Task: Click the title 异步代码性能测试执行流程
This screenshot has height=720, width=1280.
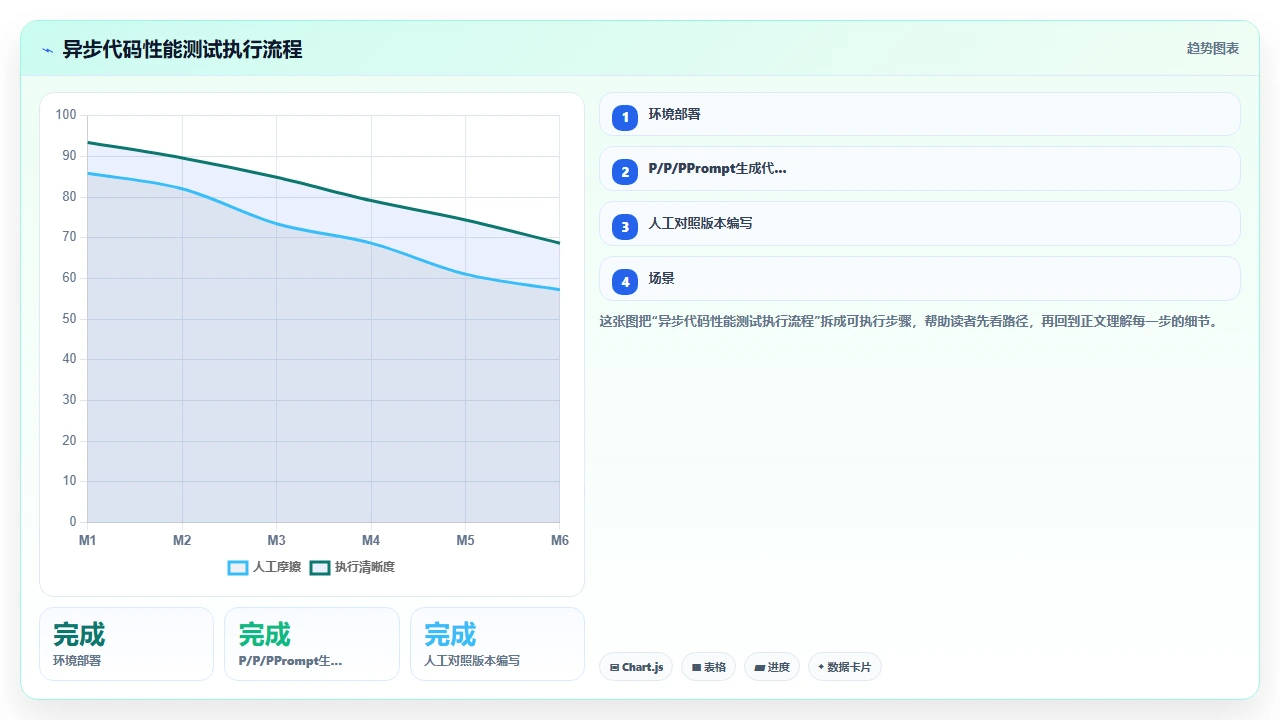Action: click(x=182, y=49)
